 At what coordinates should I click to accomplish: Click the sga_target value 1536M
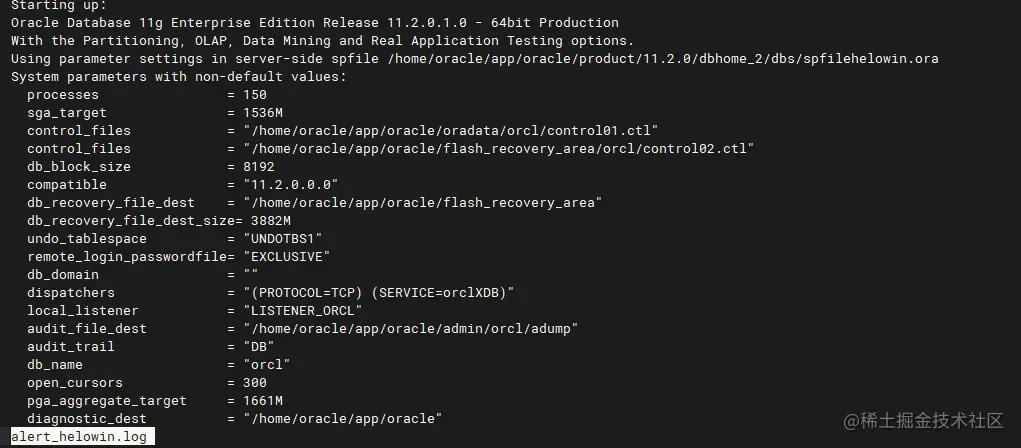[263, 113]
